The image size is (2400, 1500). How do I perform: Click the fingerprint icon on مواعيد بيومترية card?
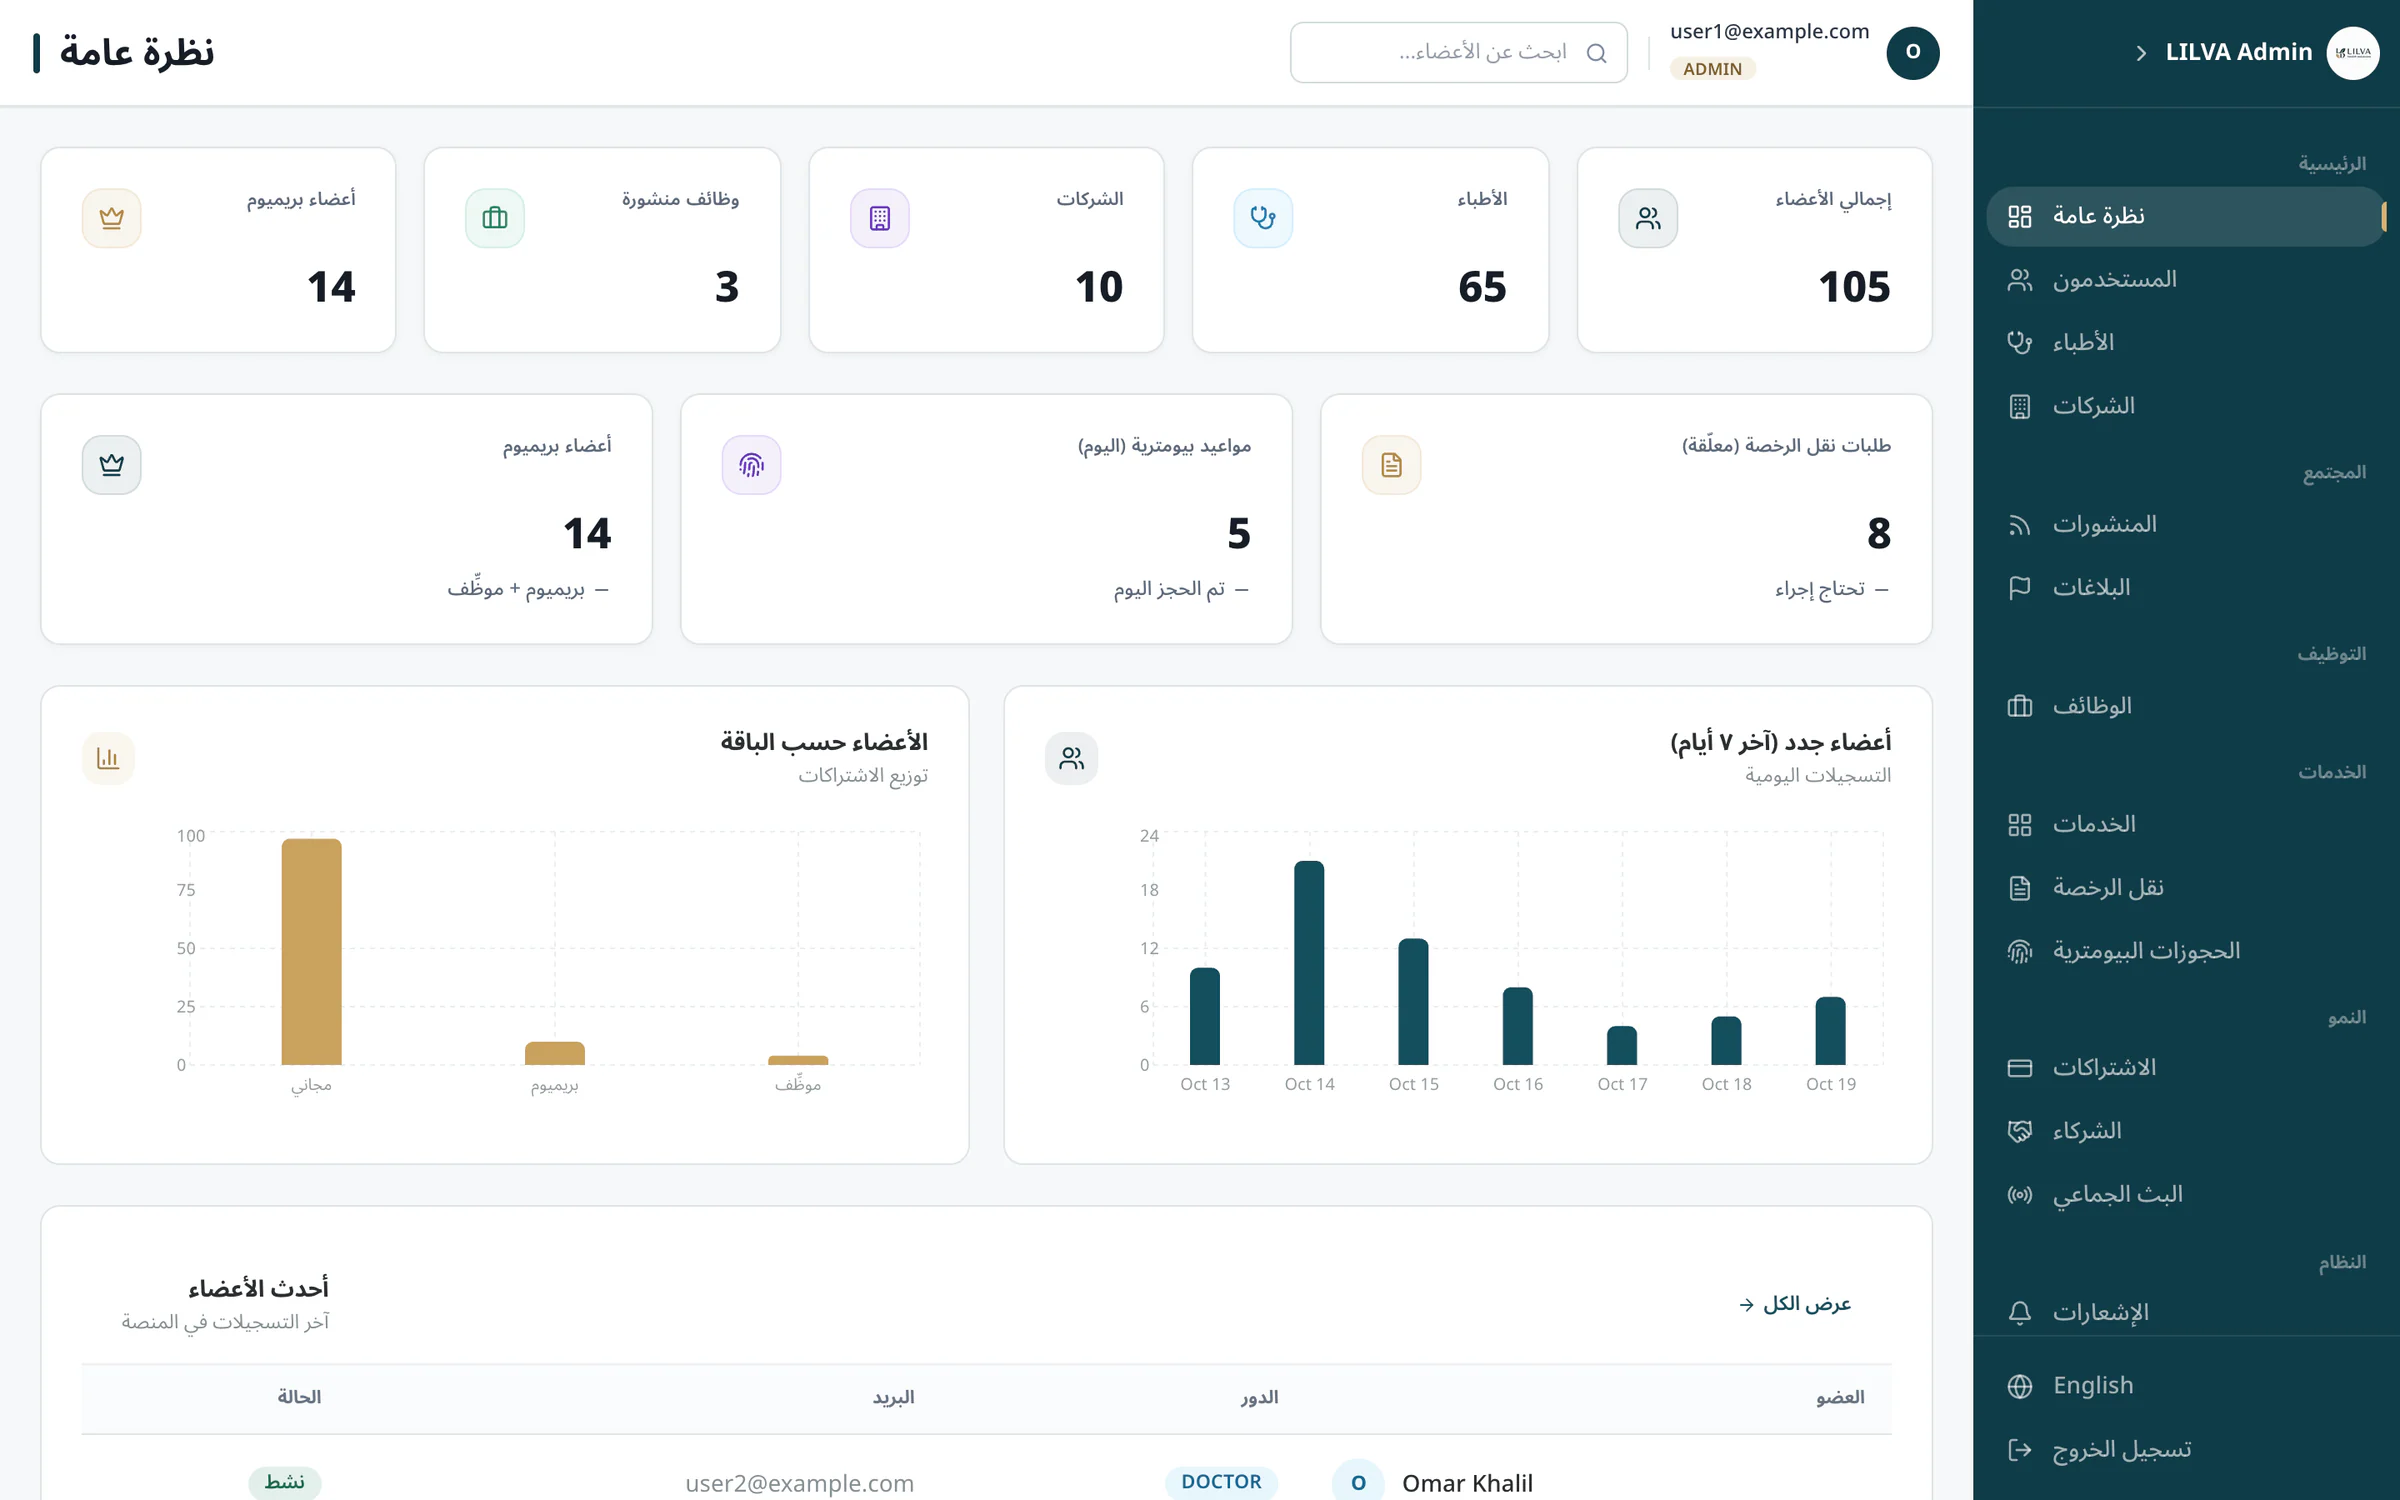[751, 465]
